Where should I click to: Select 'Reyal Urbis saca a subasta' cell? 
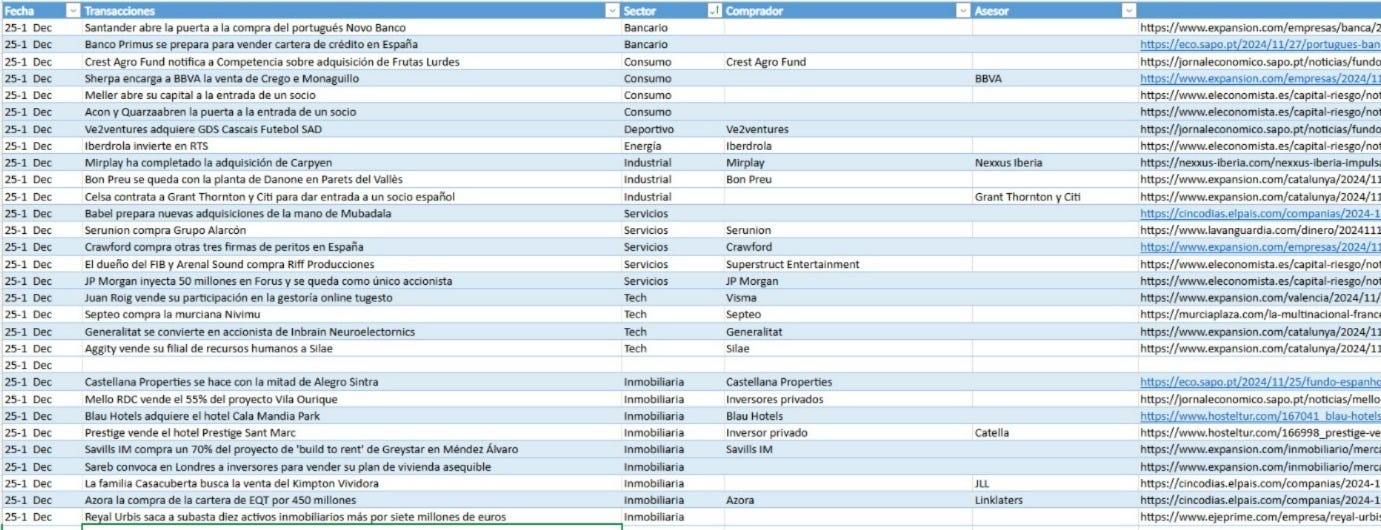(351, 517)
